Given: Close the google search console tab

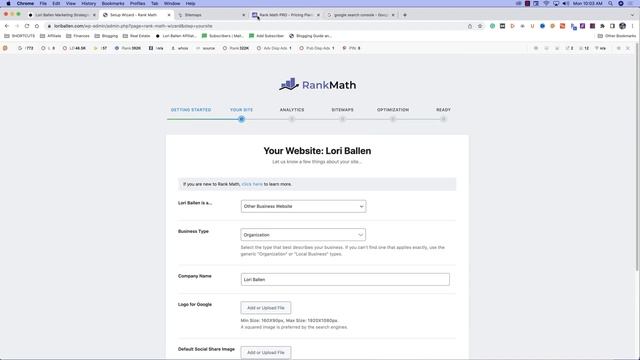Looking at the screenshot, I should coord(393,15).
